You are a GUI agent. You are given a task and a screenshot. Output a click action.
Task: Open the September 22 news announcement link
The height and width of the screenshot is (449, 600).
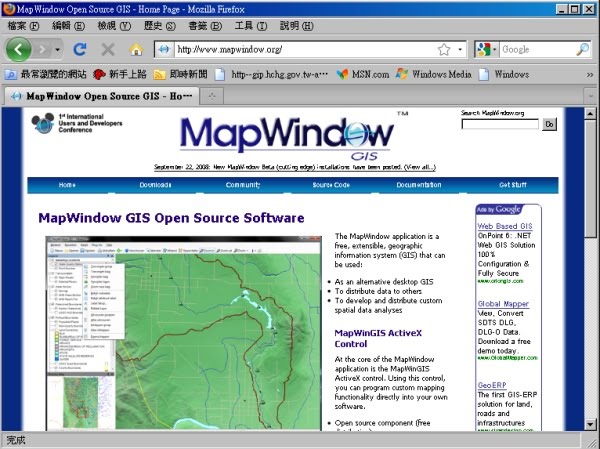tap(295, 167)
